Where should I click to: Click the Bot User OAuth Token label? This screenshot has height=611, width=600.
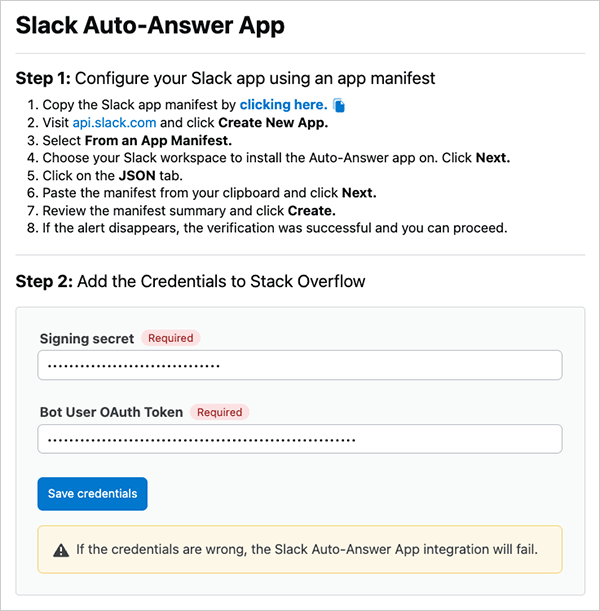pos(111,412)
